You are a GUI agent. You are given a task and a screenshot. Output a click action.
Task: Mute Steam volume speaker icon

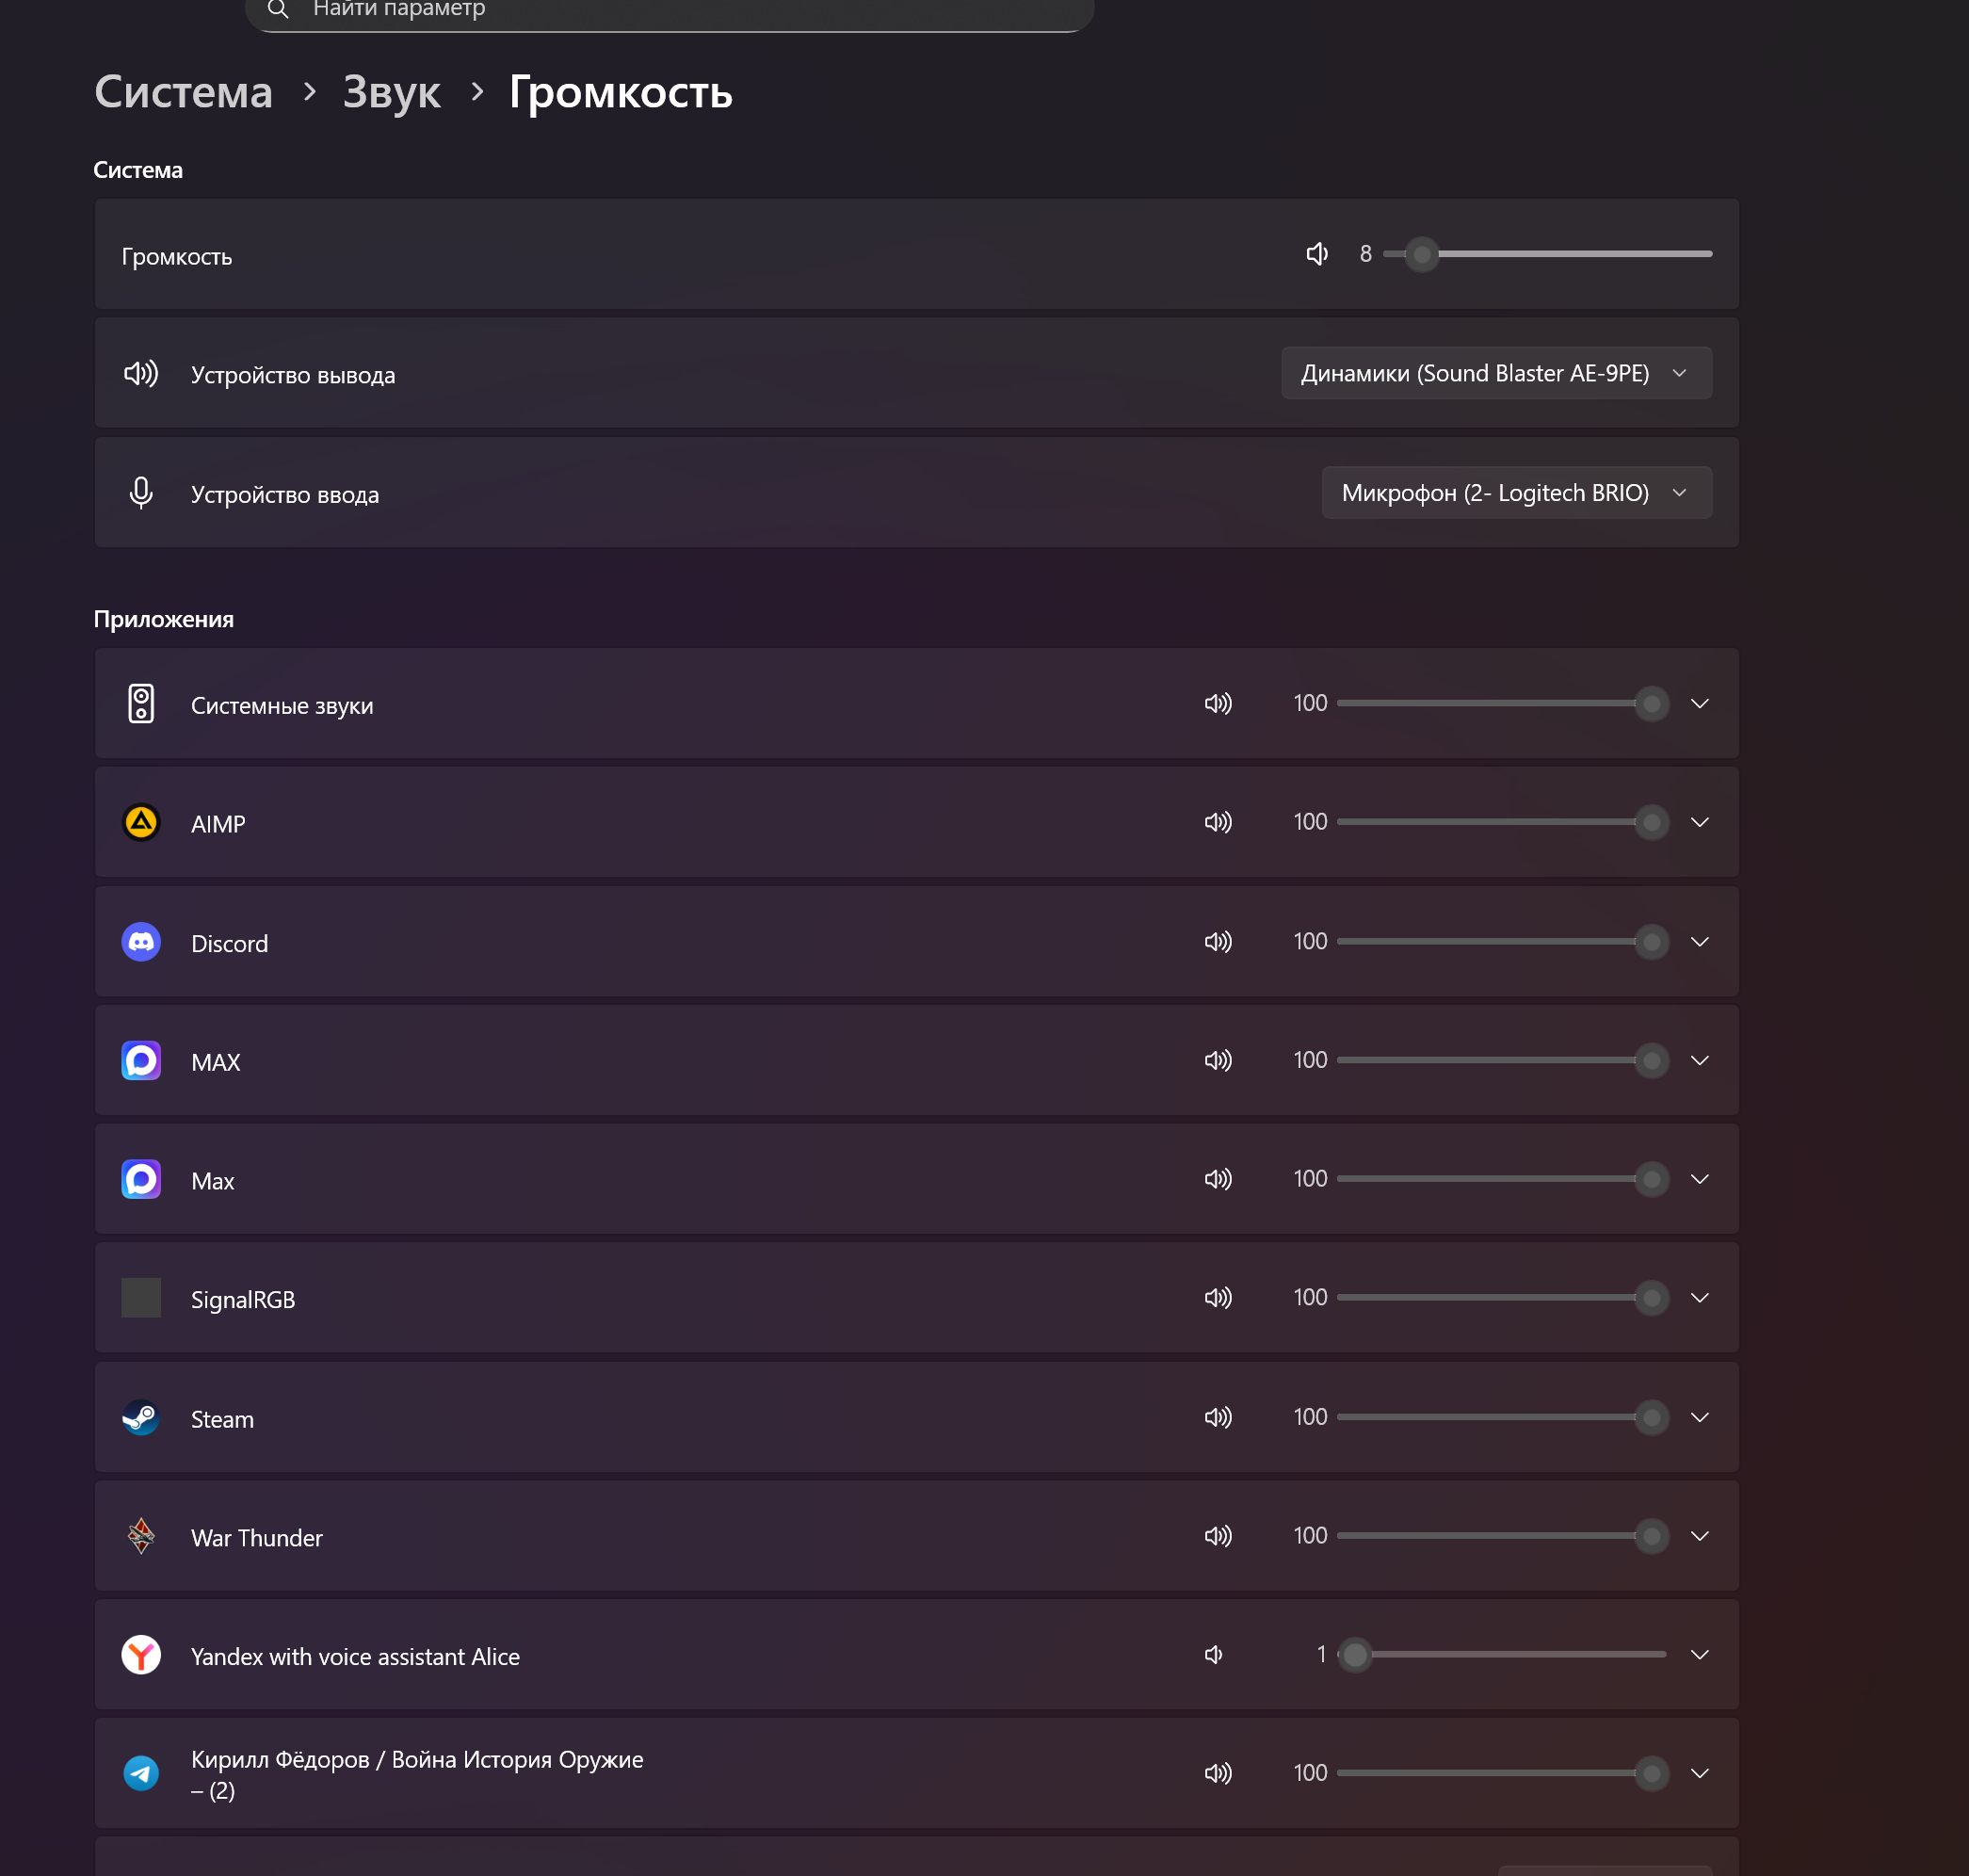(1218, 1417)
